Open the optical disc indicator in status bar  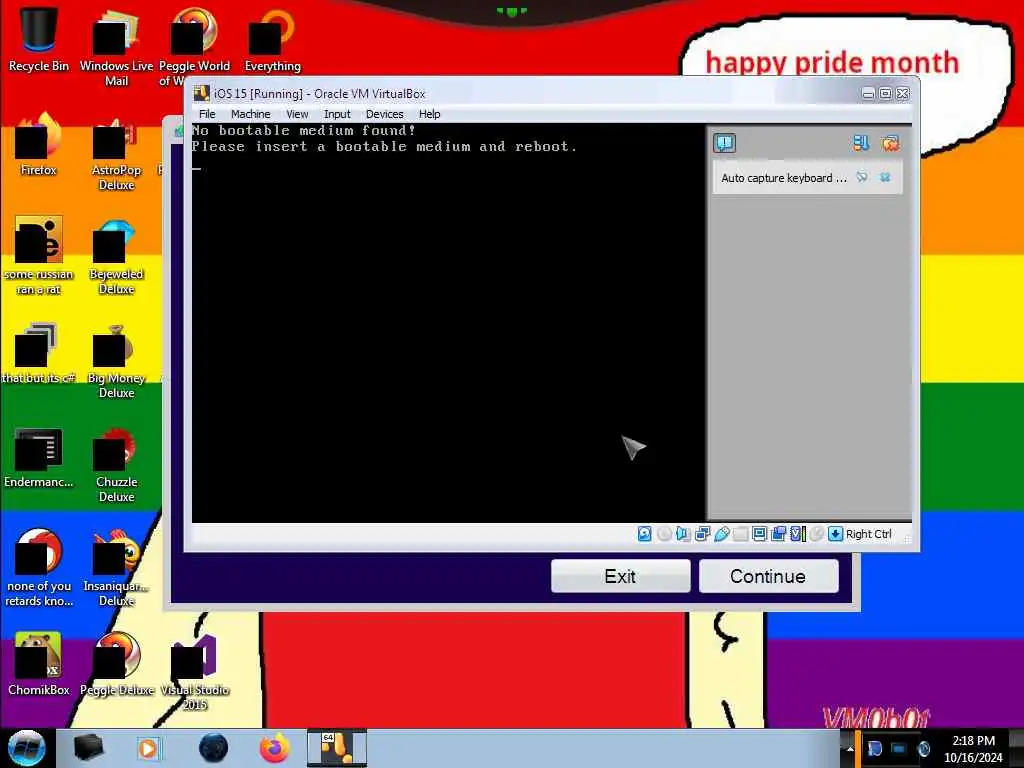[x=664, y=534]
